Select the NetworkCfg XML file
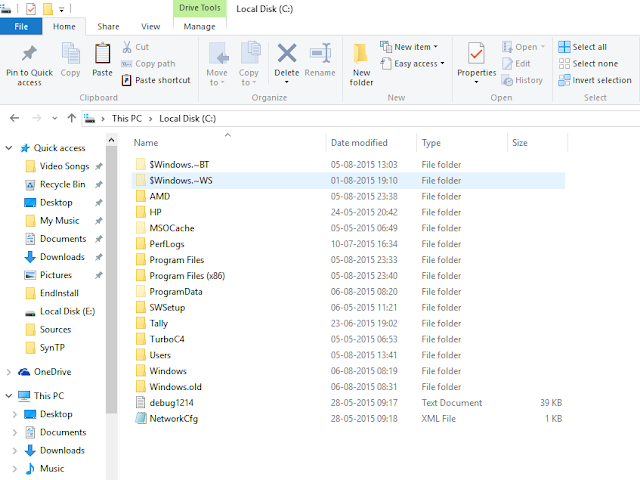This screenshot has width=640, height=480. pos(348,418)
